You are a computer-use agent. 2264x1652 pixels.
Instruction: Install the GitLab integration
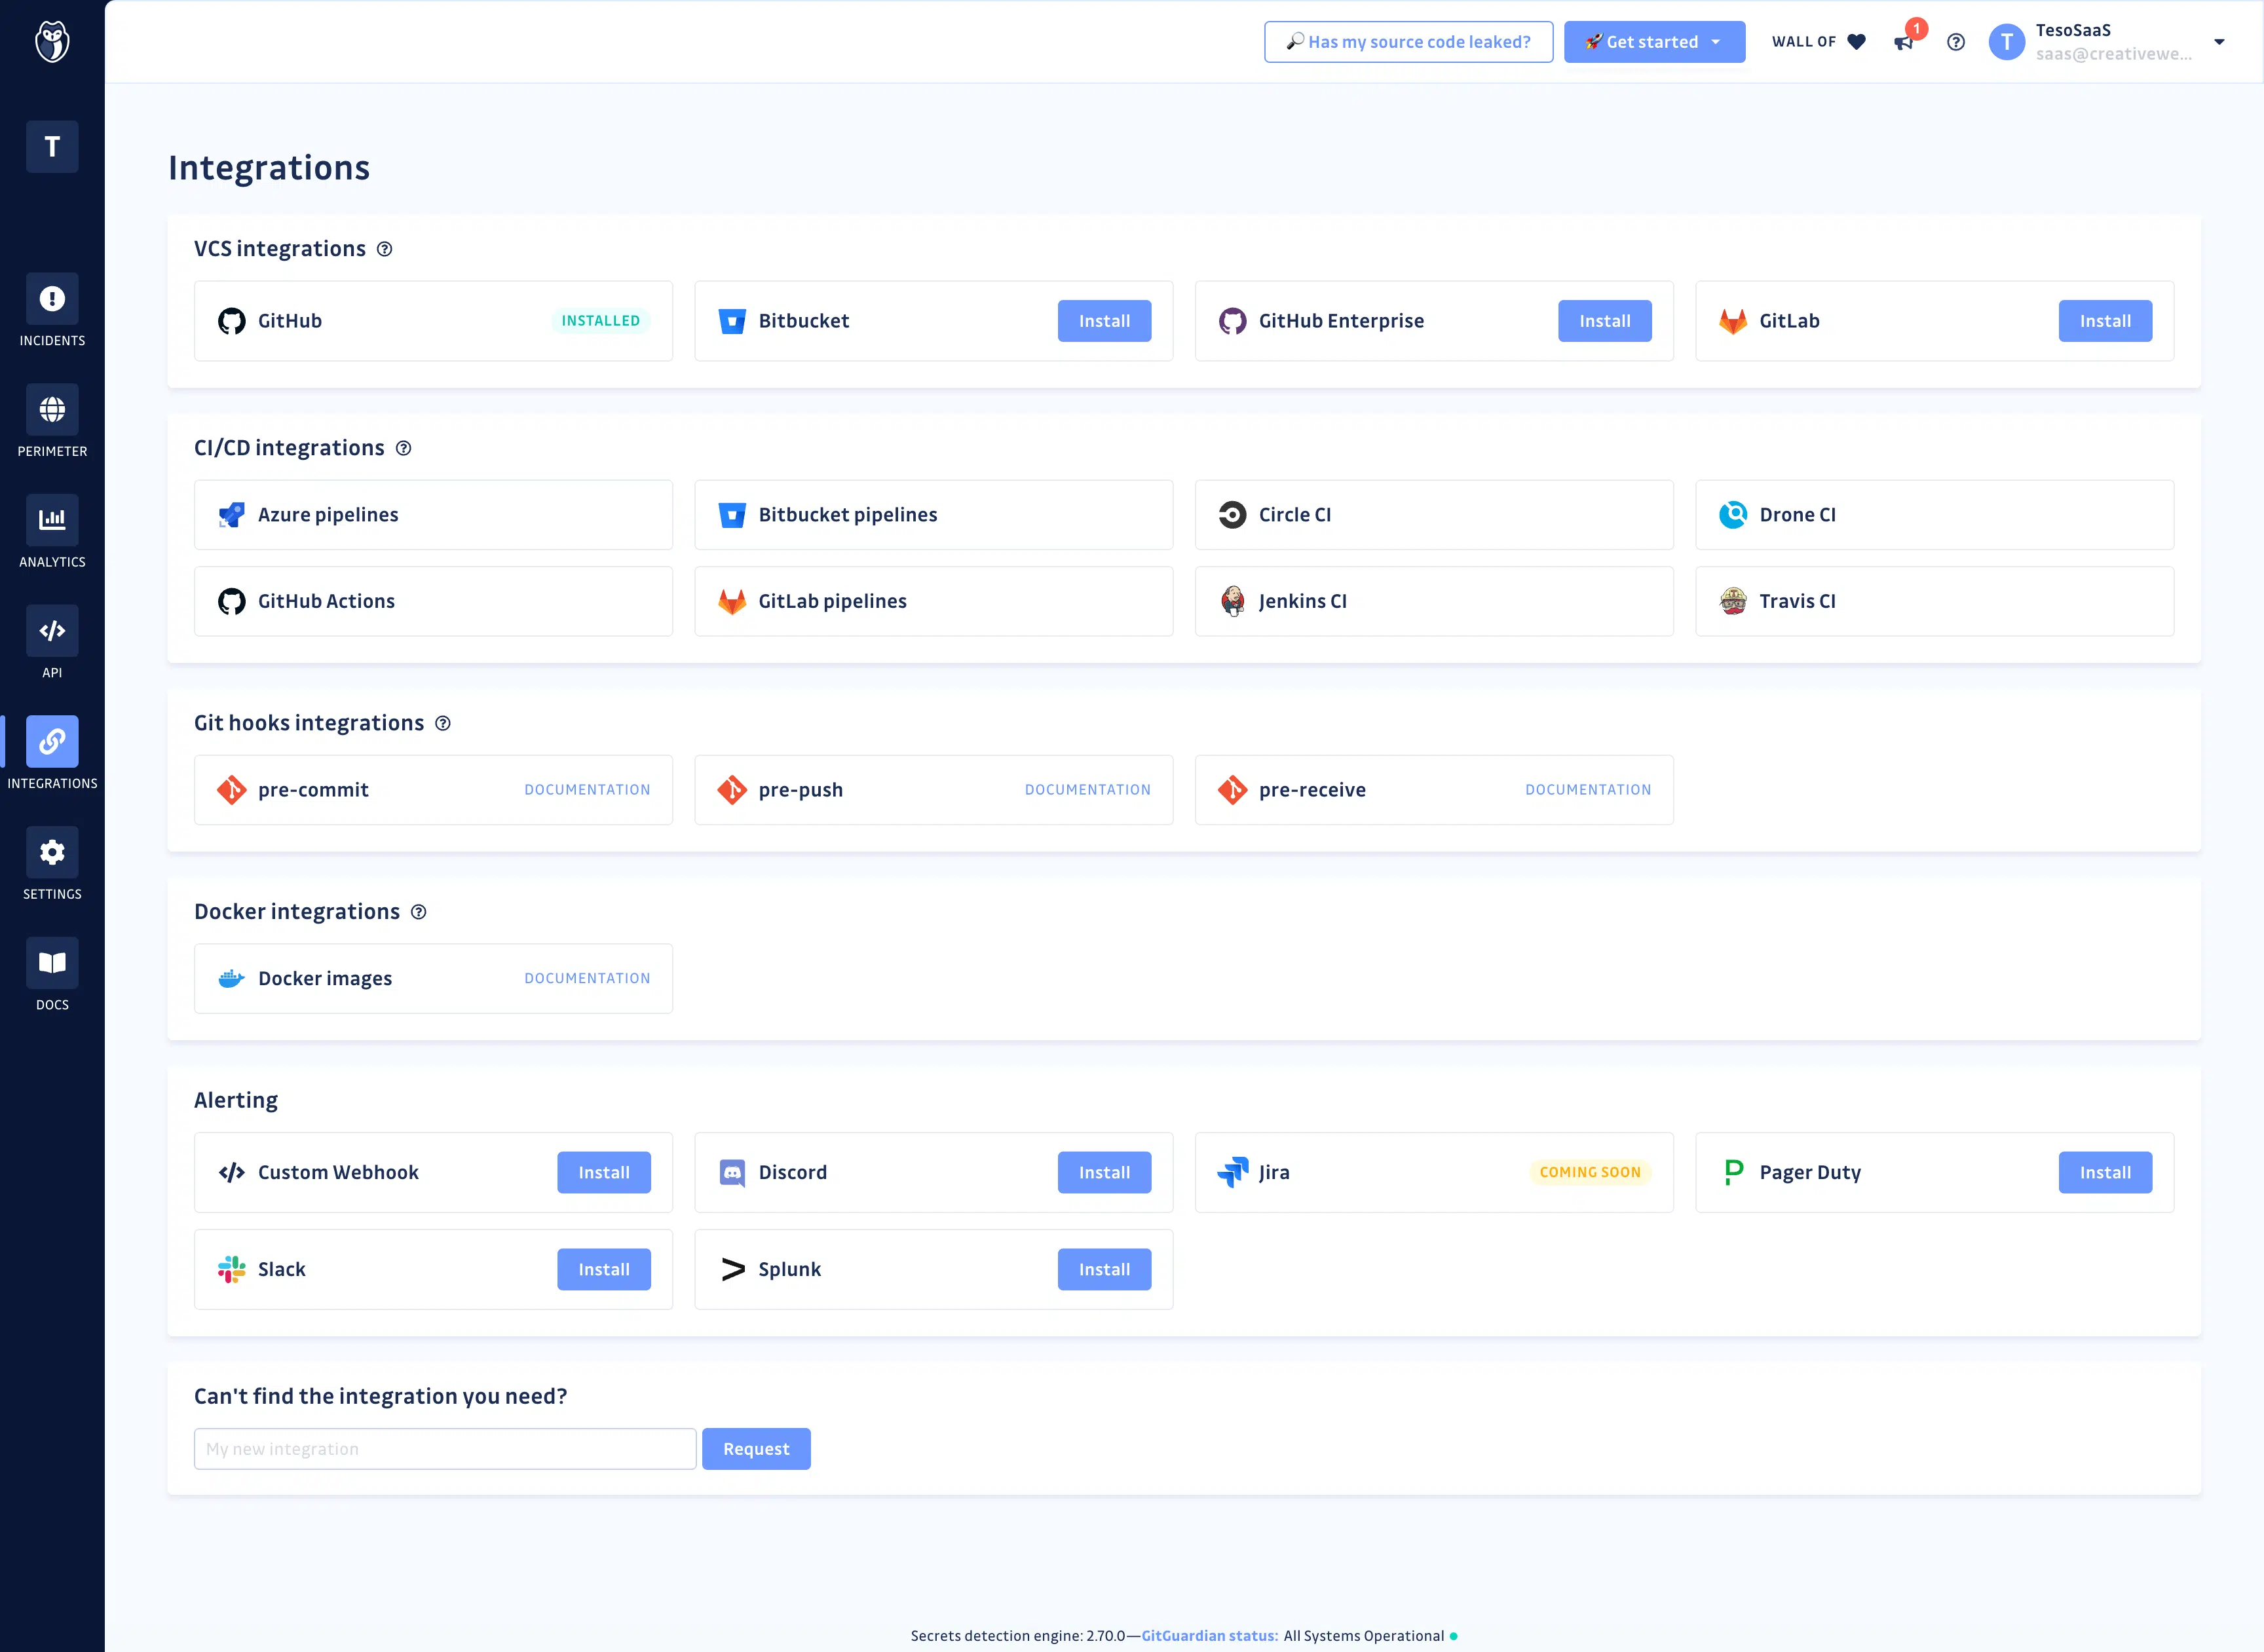(2105, 321)
